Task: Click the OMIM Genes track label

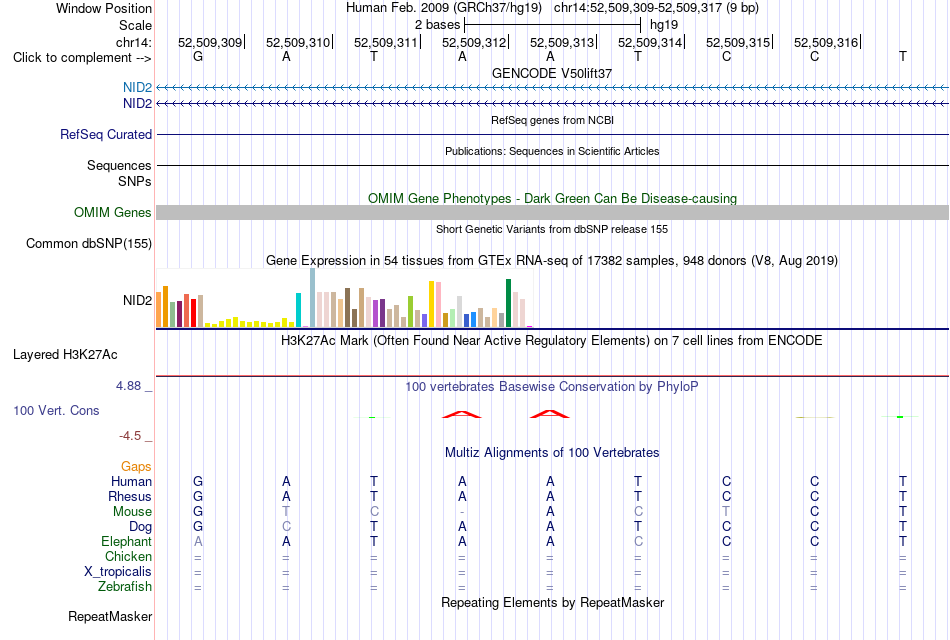Action: 112,212
